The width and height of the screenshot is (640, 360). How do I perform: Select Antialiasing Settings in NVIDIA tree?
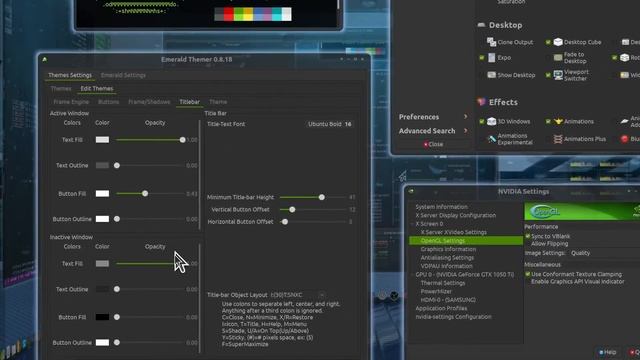pyautogui.click(x=447, y=258)
